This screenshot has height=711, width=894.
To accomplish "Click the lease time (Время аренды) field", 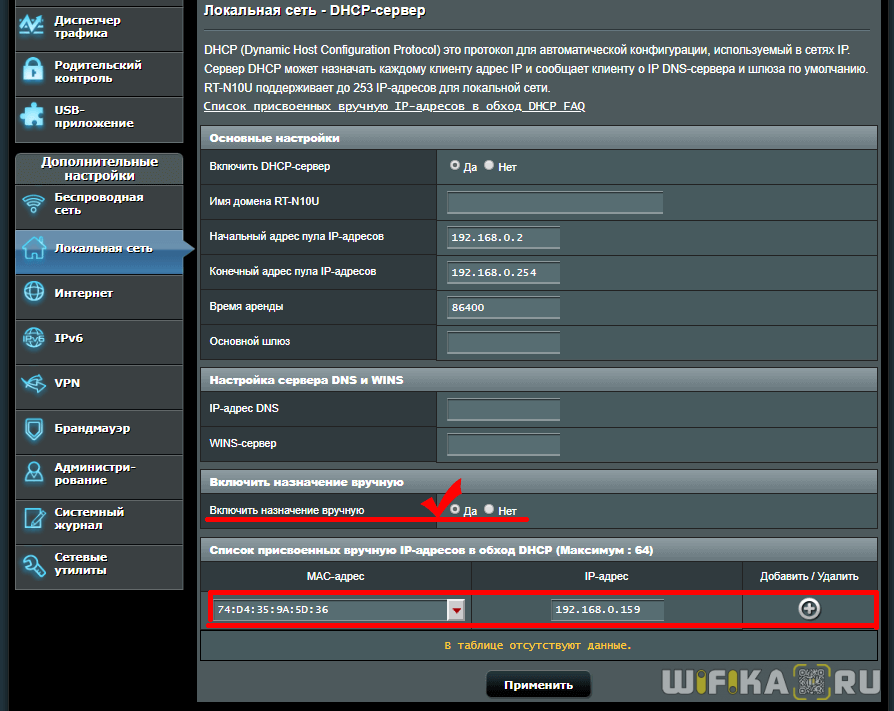I will (x=503, y=307).
